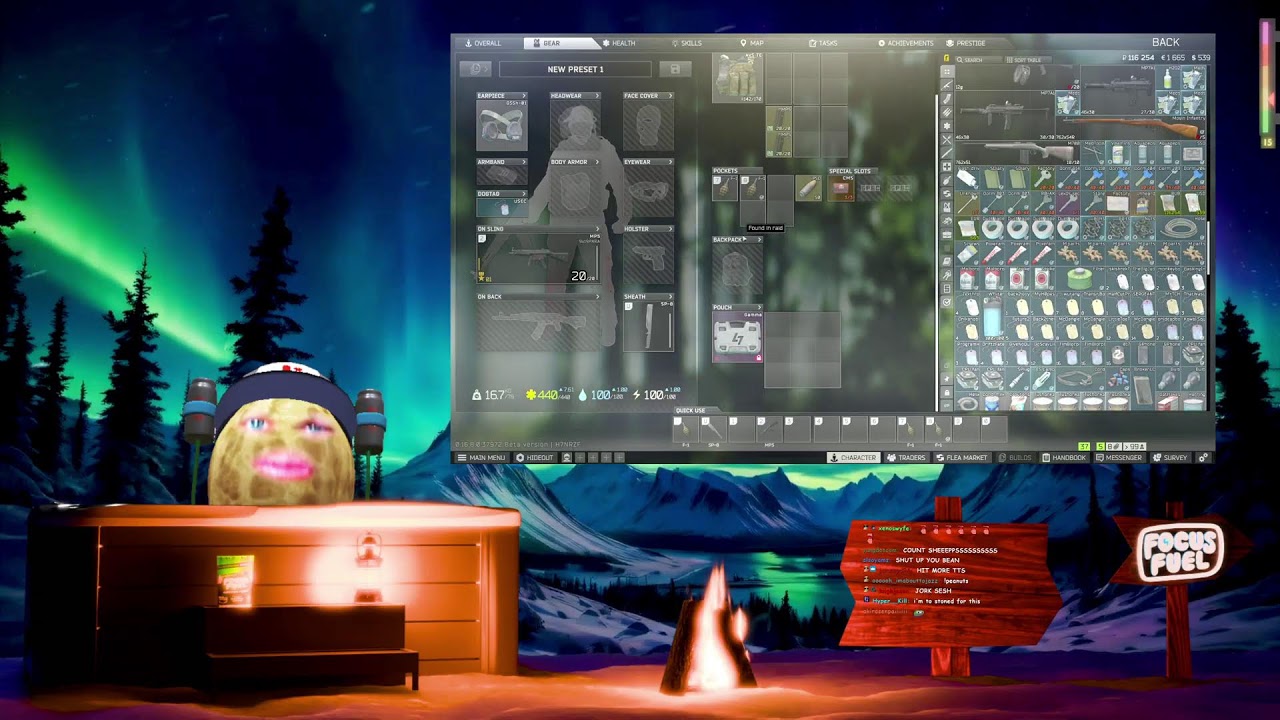Select the MP5 on sling
1280x720 pixels.
pyautogui.click(x=538, y=259)
